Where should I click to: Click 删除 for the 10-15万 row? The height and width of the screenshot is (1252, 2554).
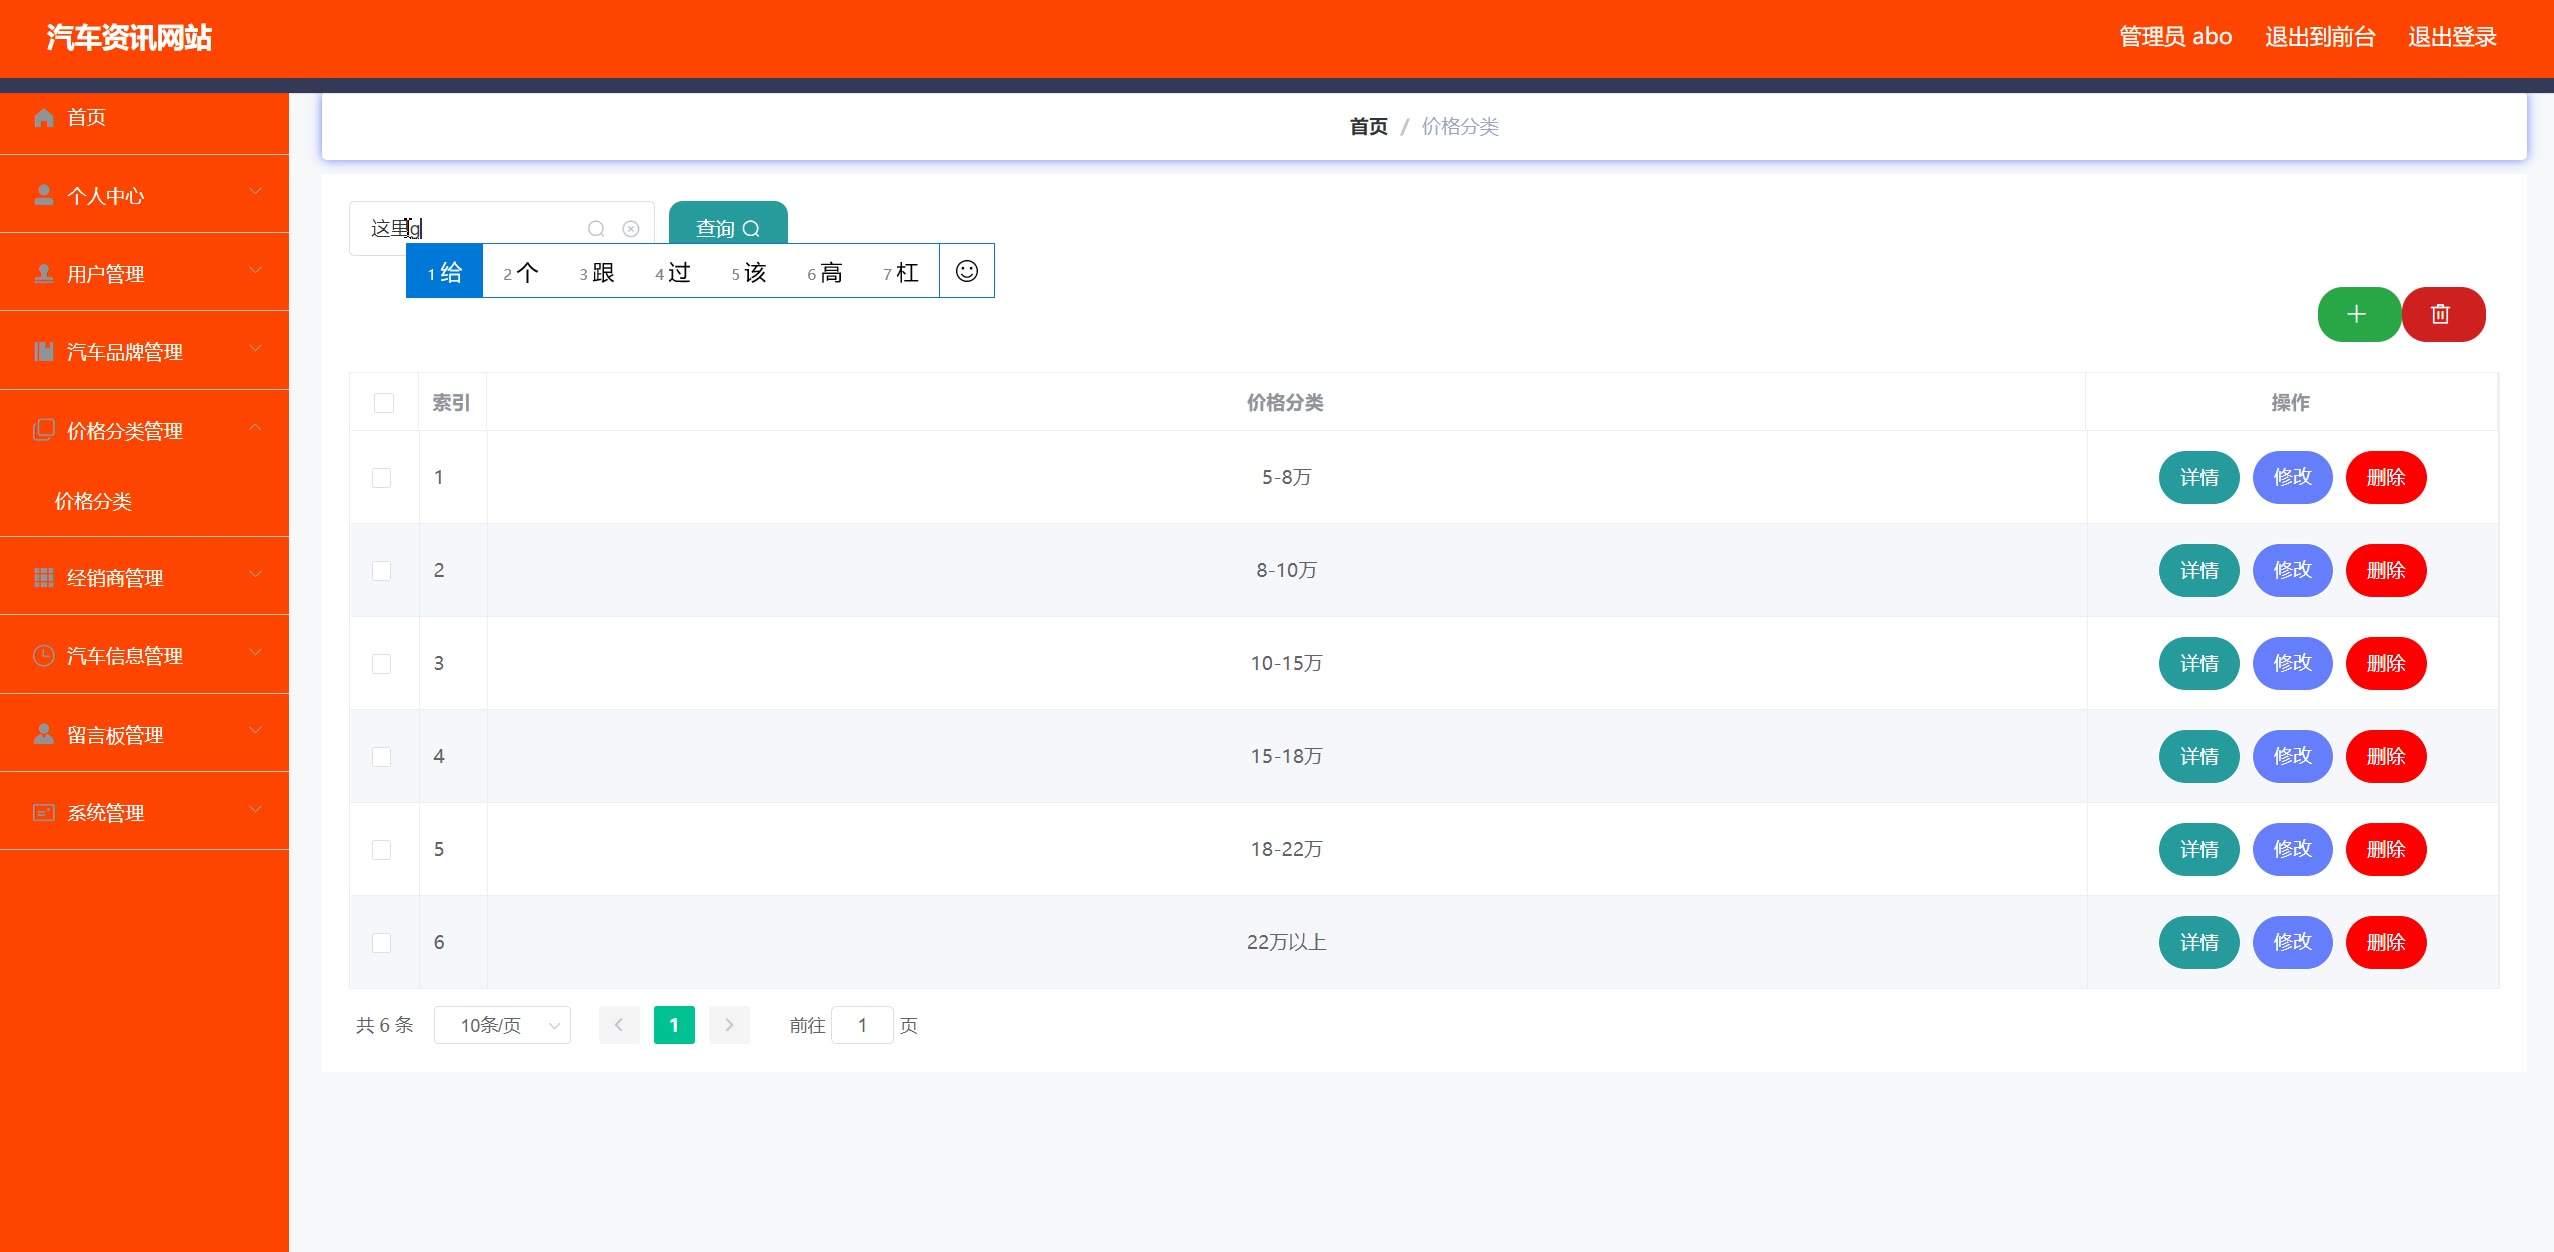coord(2386,663)
